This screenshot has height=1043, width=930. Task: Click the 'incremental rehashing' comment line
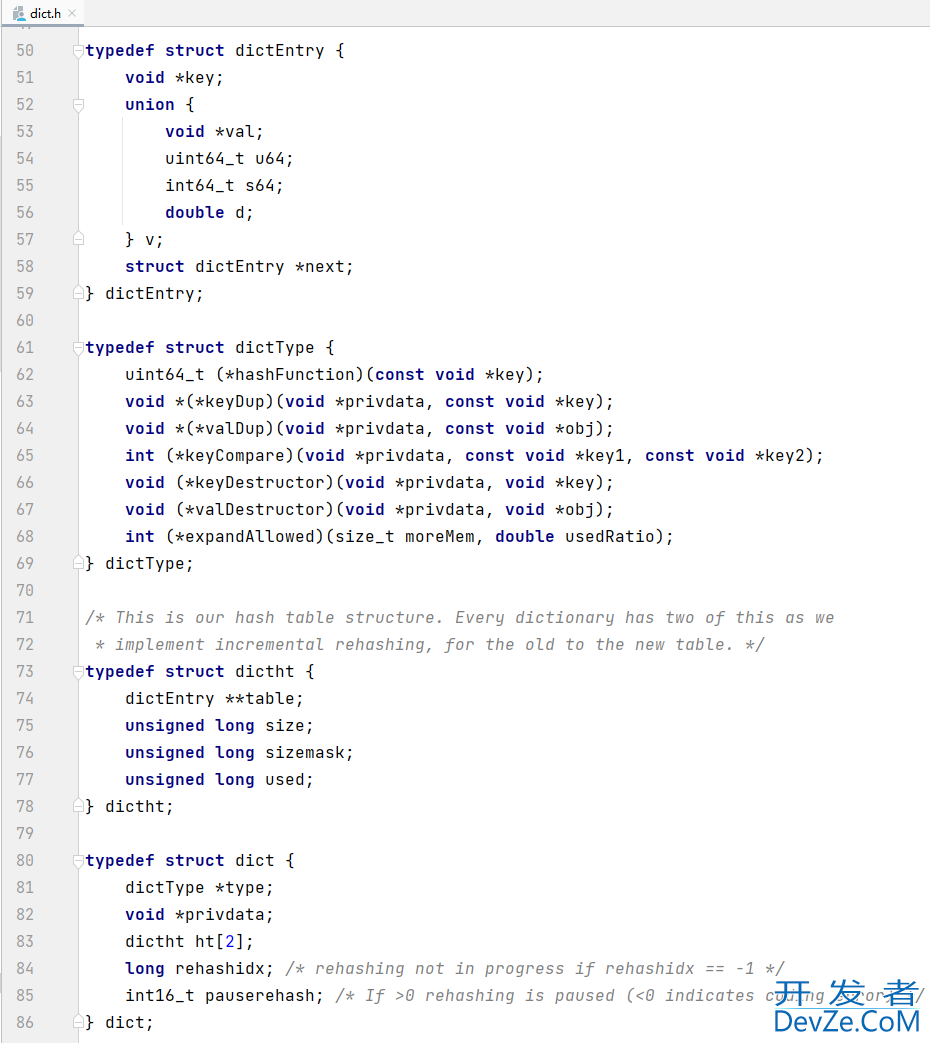point(430,645)
